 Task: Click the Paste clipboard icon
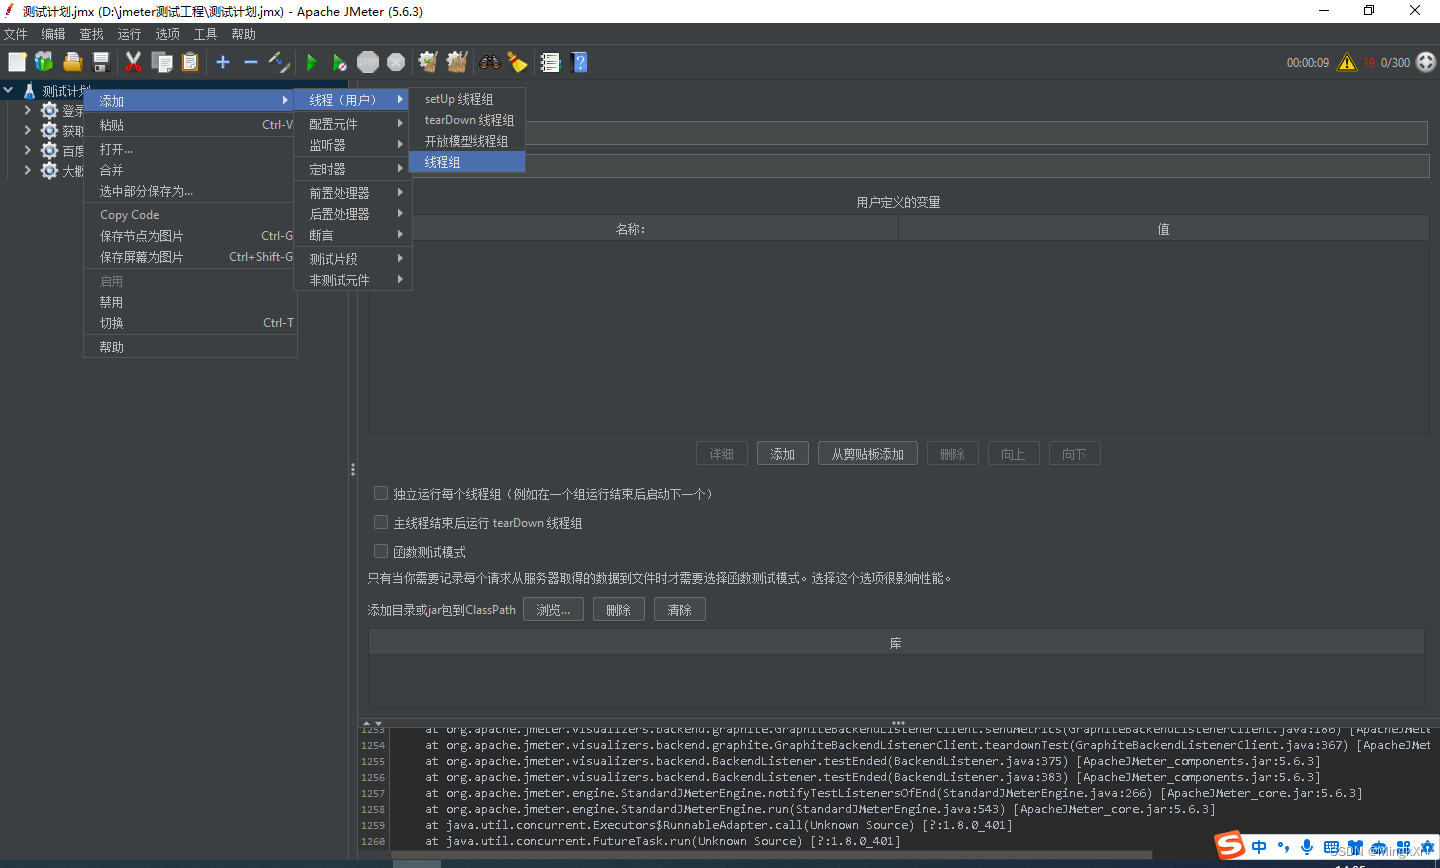(x=190, y=62)
